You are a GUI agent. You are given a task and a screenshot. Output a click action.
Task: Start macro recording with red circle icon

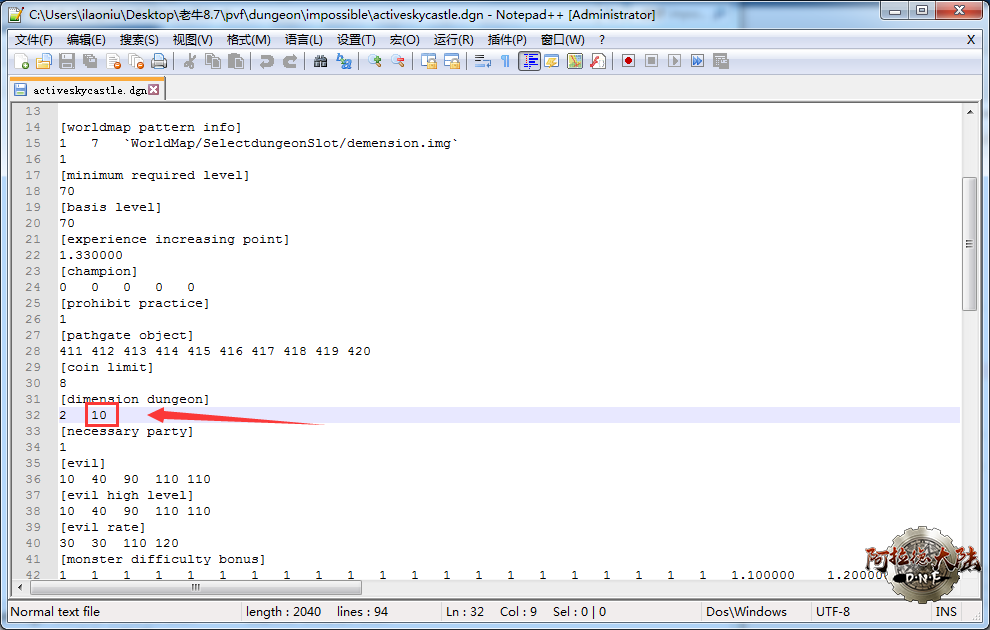(628, 62)
